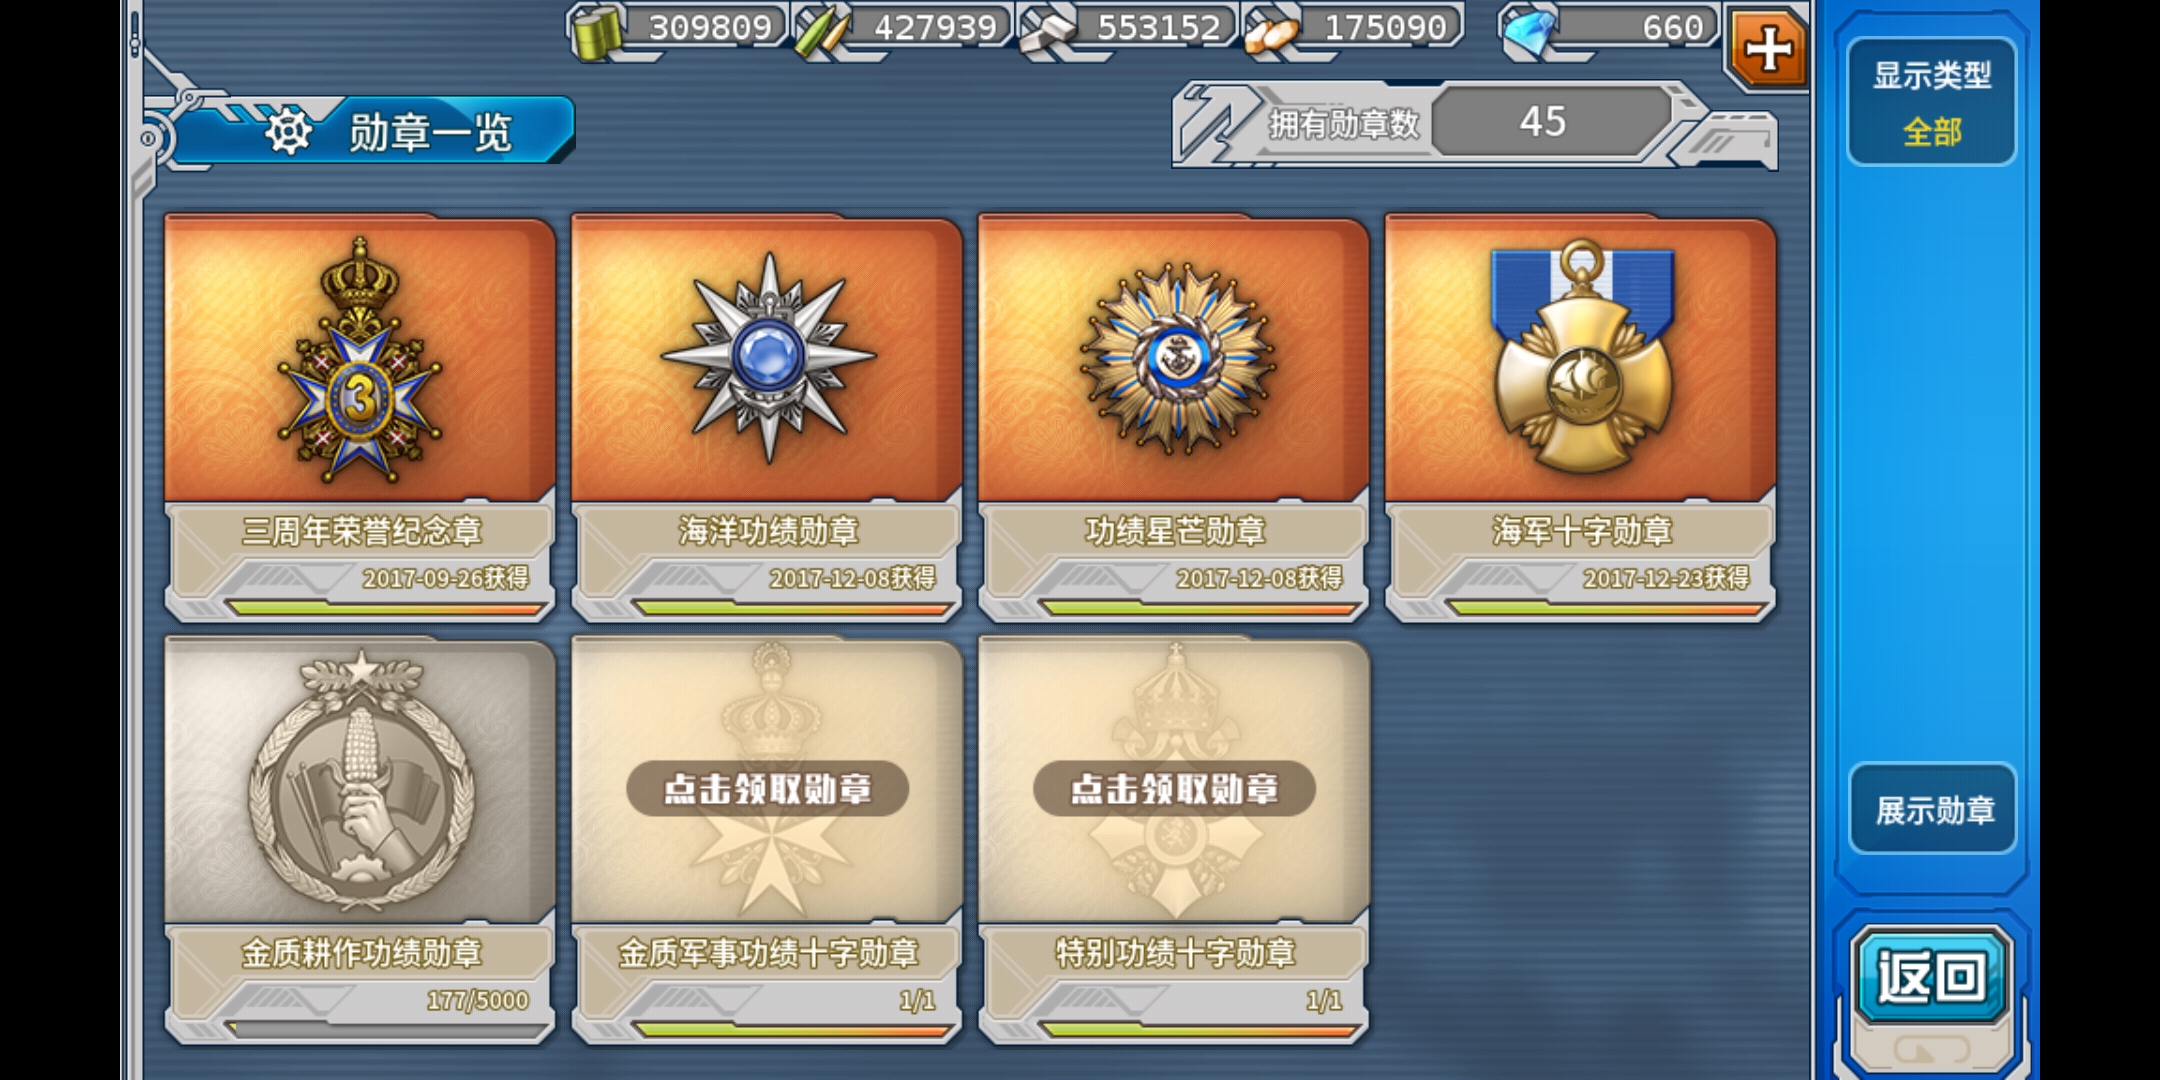Click the bauxite resource icon
Viewport: 2160px width, 1080px height.
point(1272,32)
